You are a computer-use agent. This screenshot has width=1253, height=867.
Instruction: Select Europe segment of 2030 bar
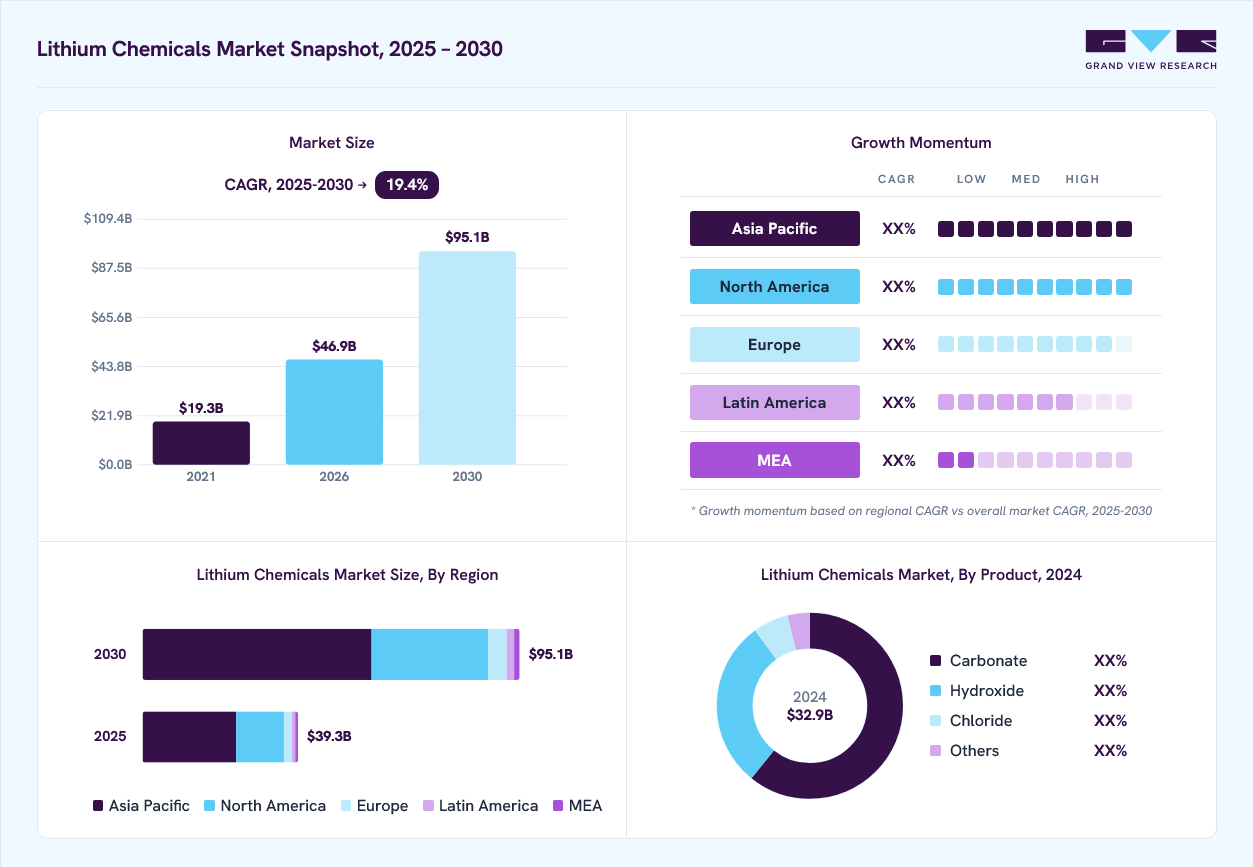(497, 654)
